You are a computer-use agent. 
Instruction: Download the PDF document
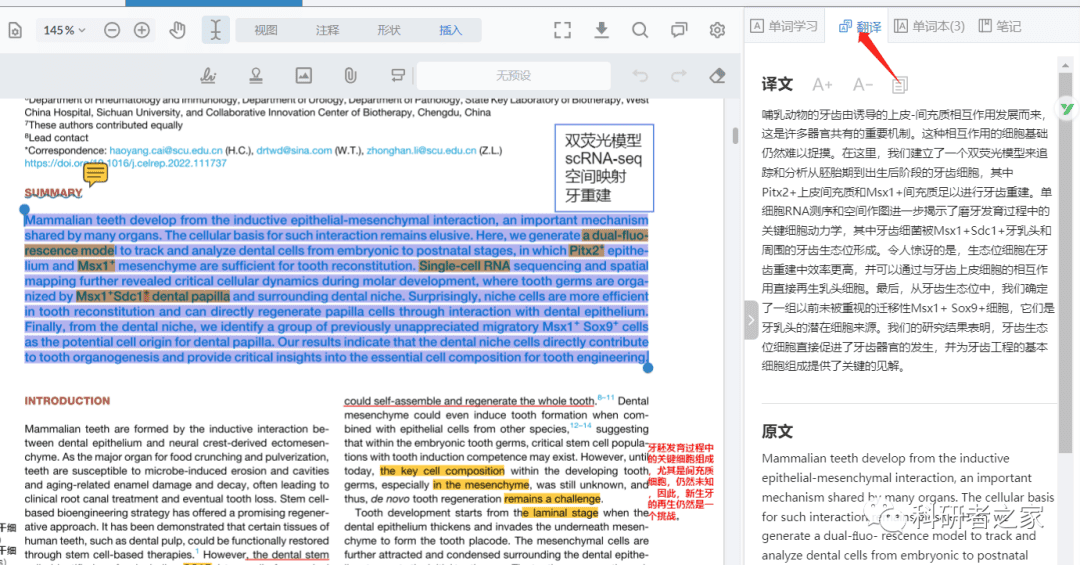(601, 30)
